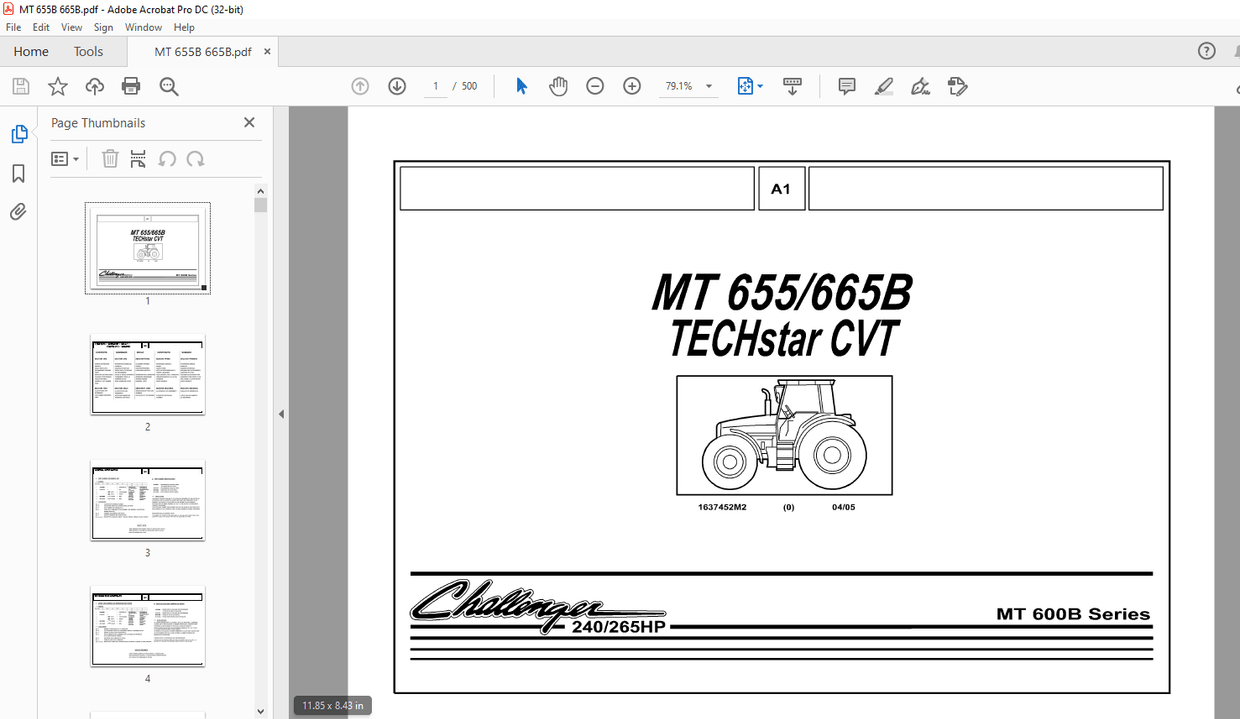
Task: Select the arrow selection tool
Action: (520, 86)
